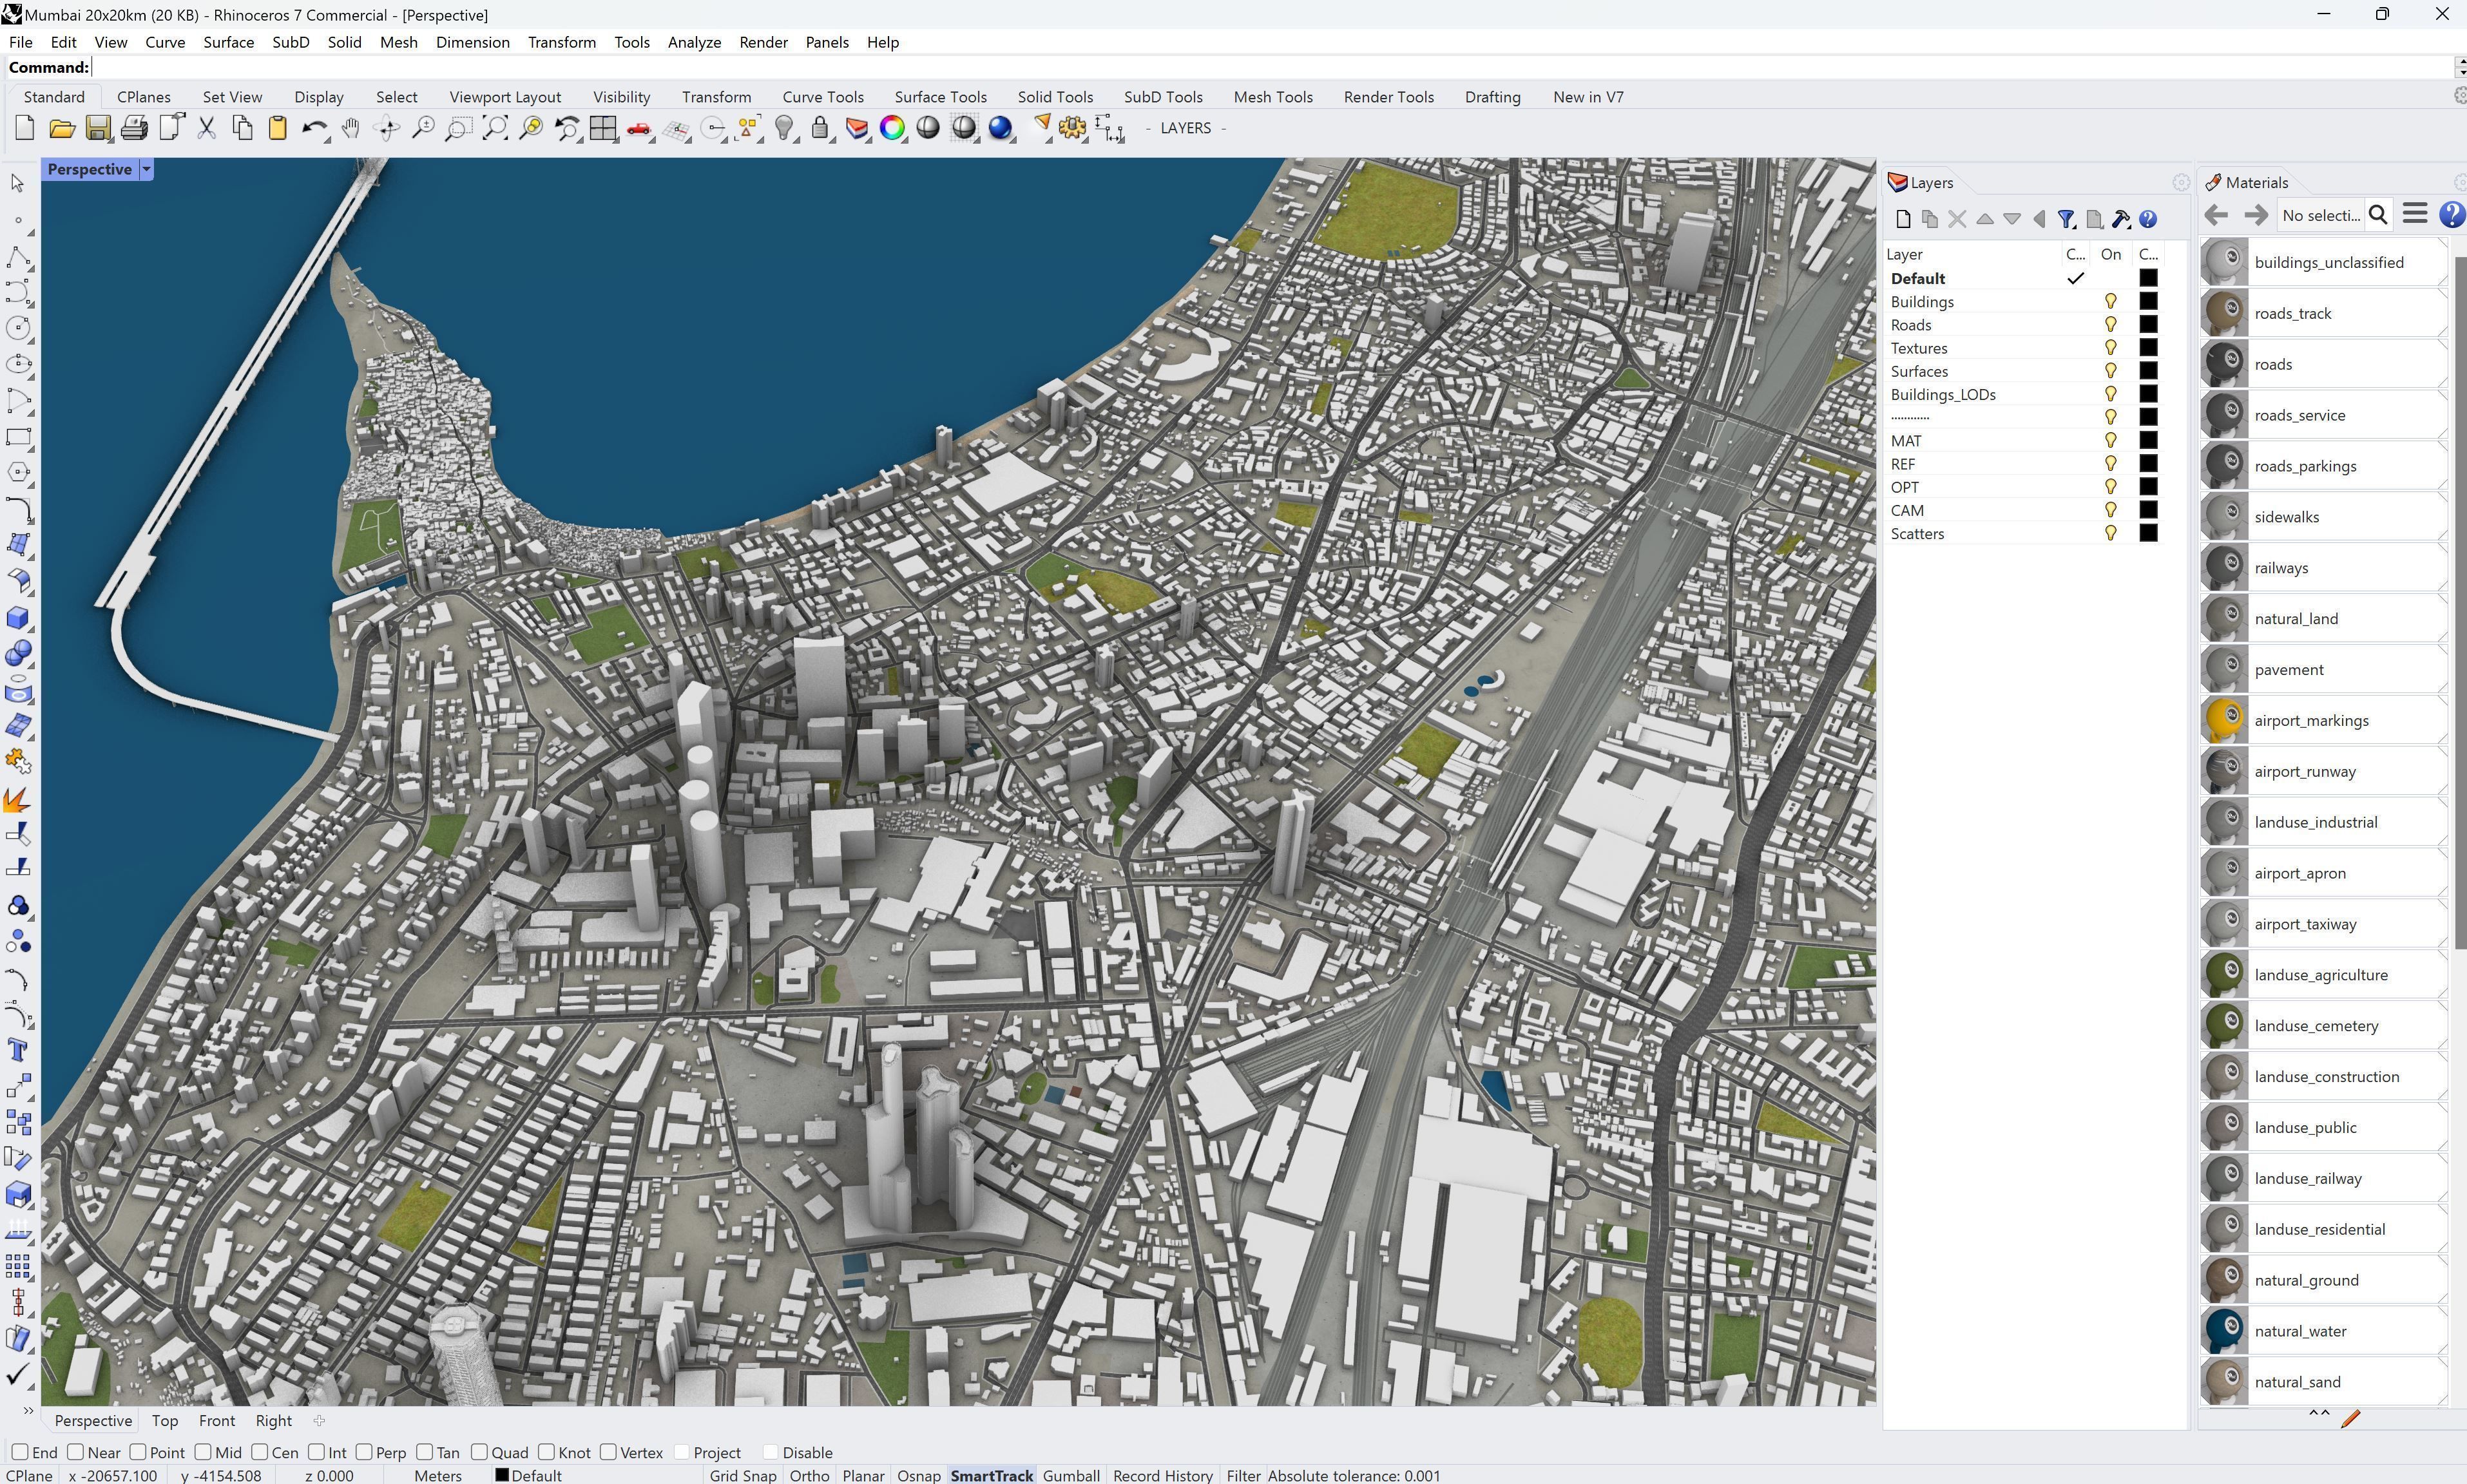Click the light bulb Hide Objects icon
Viewport: 2467px width, 1484px height.
pos(785,128)
